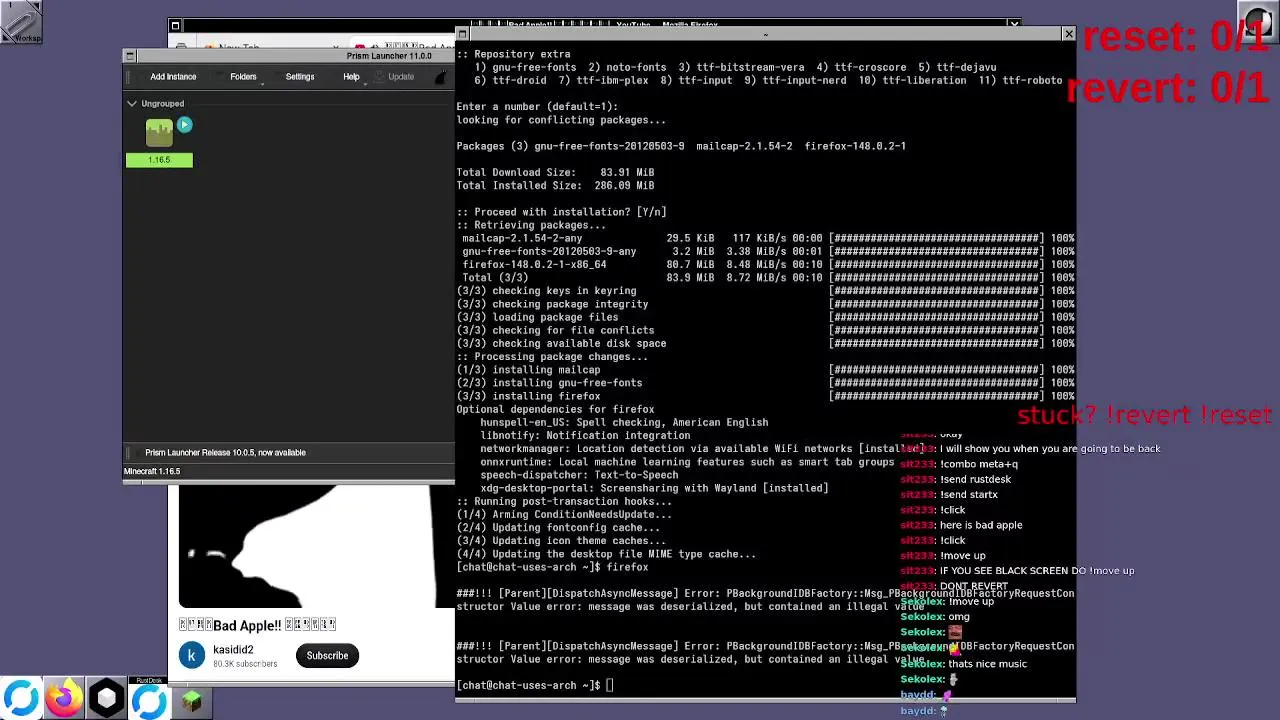Click '80.3K subscribers' text
The height and width of the screenshot is (720, 1280).
(x=245, y=664)
